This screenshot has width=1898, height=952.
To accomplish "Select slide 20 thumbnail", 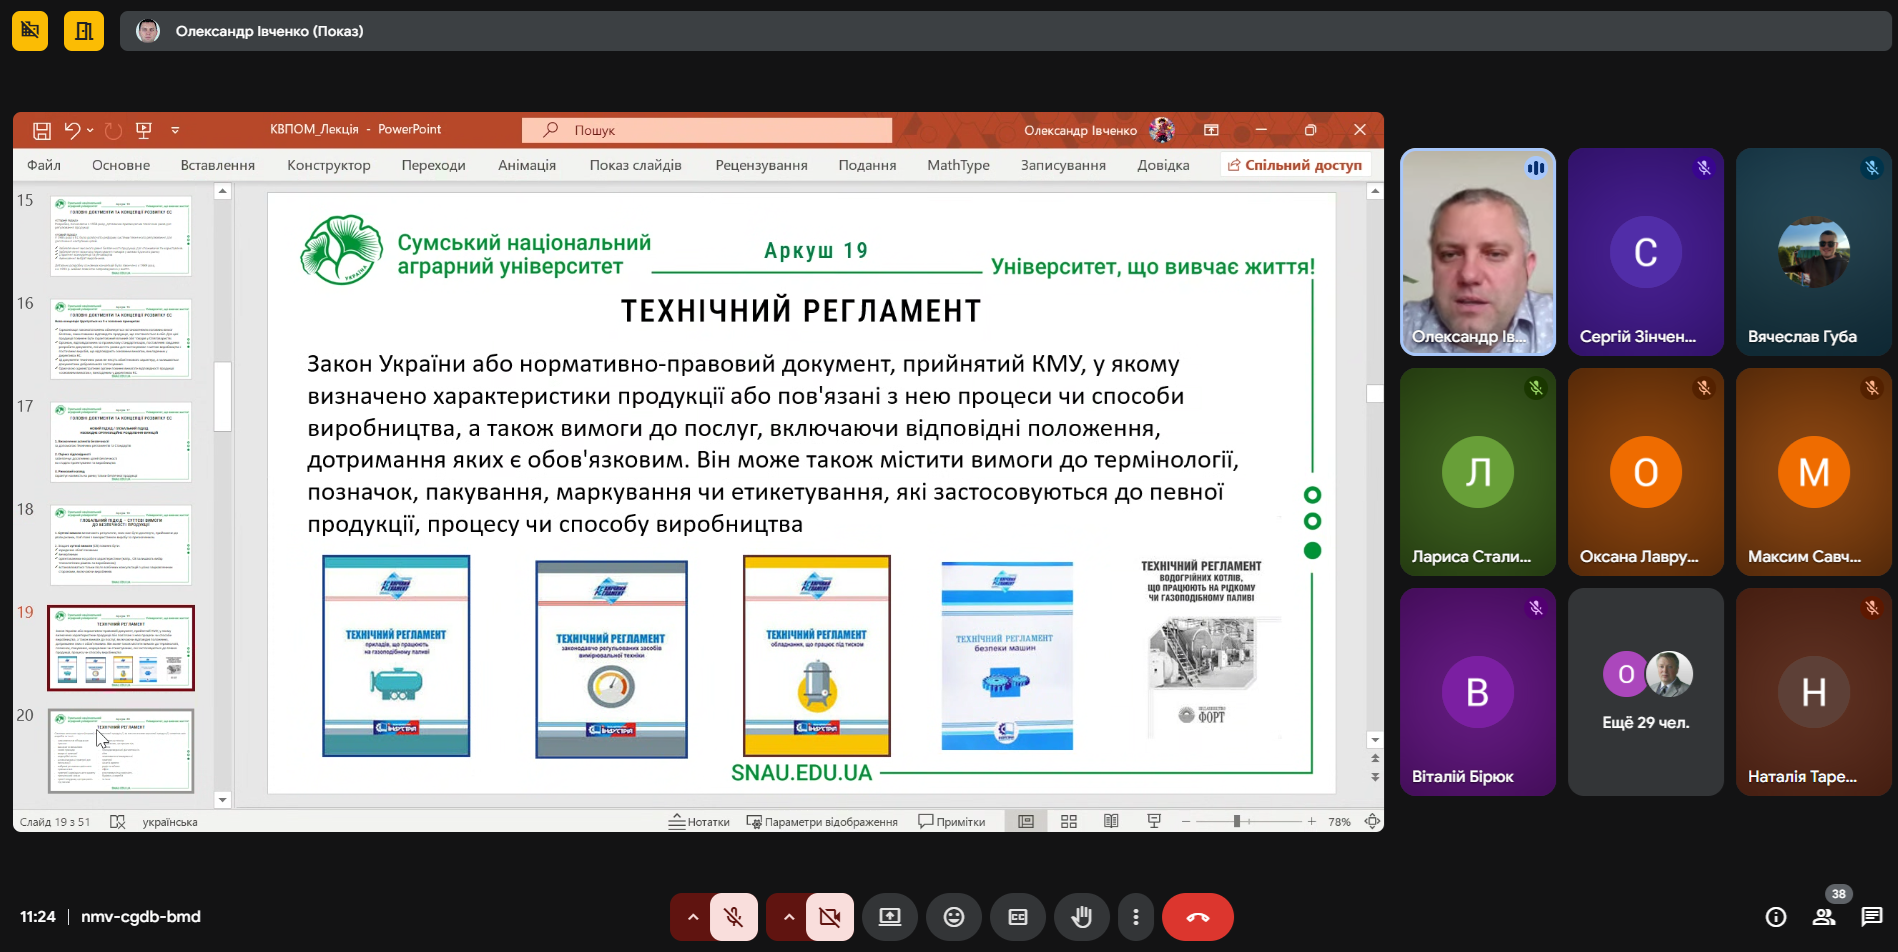I will tap(121, 751).
